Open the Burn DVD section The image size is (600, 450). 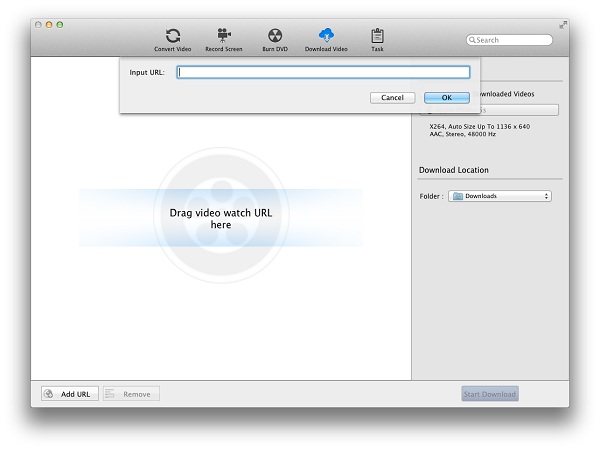[275, 40]
